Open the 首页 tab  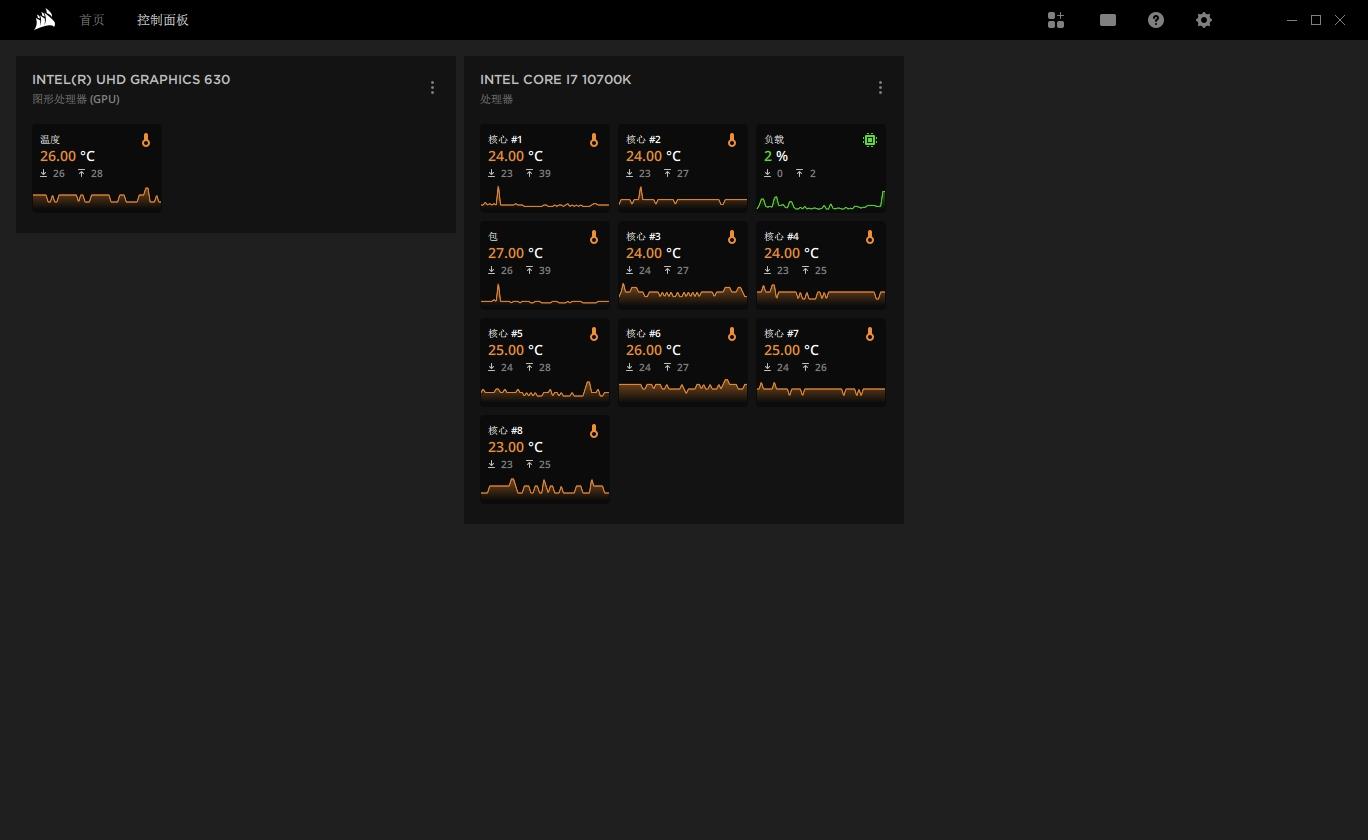92,20
